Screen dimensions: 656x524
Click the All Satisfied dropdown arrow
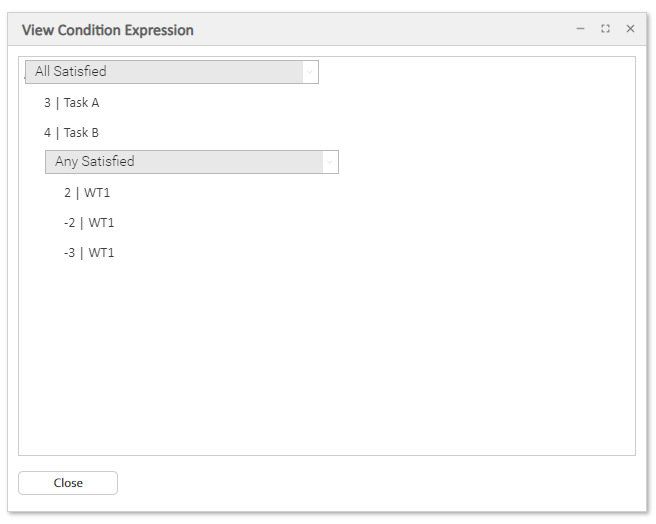tap(310, 71)
